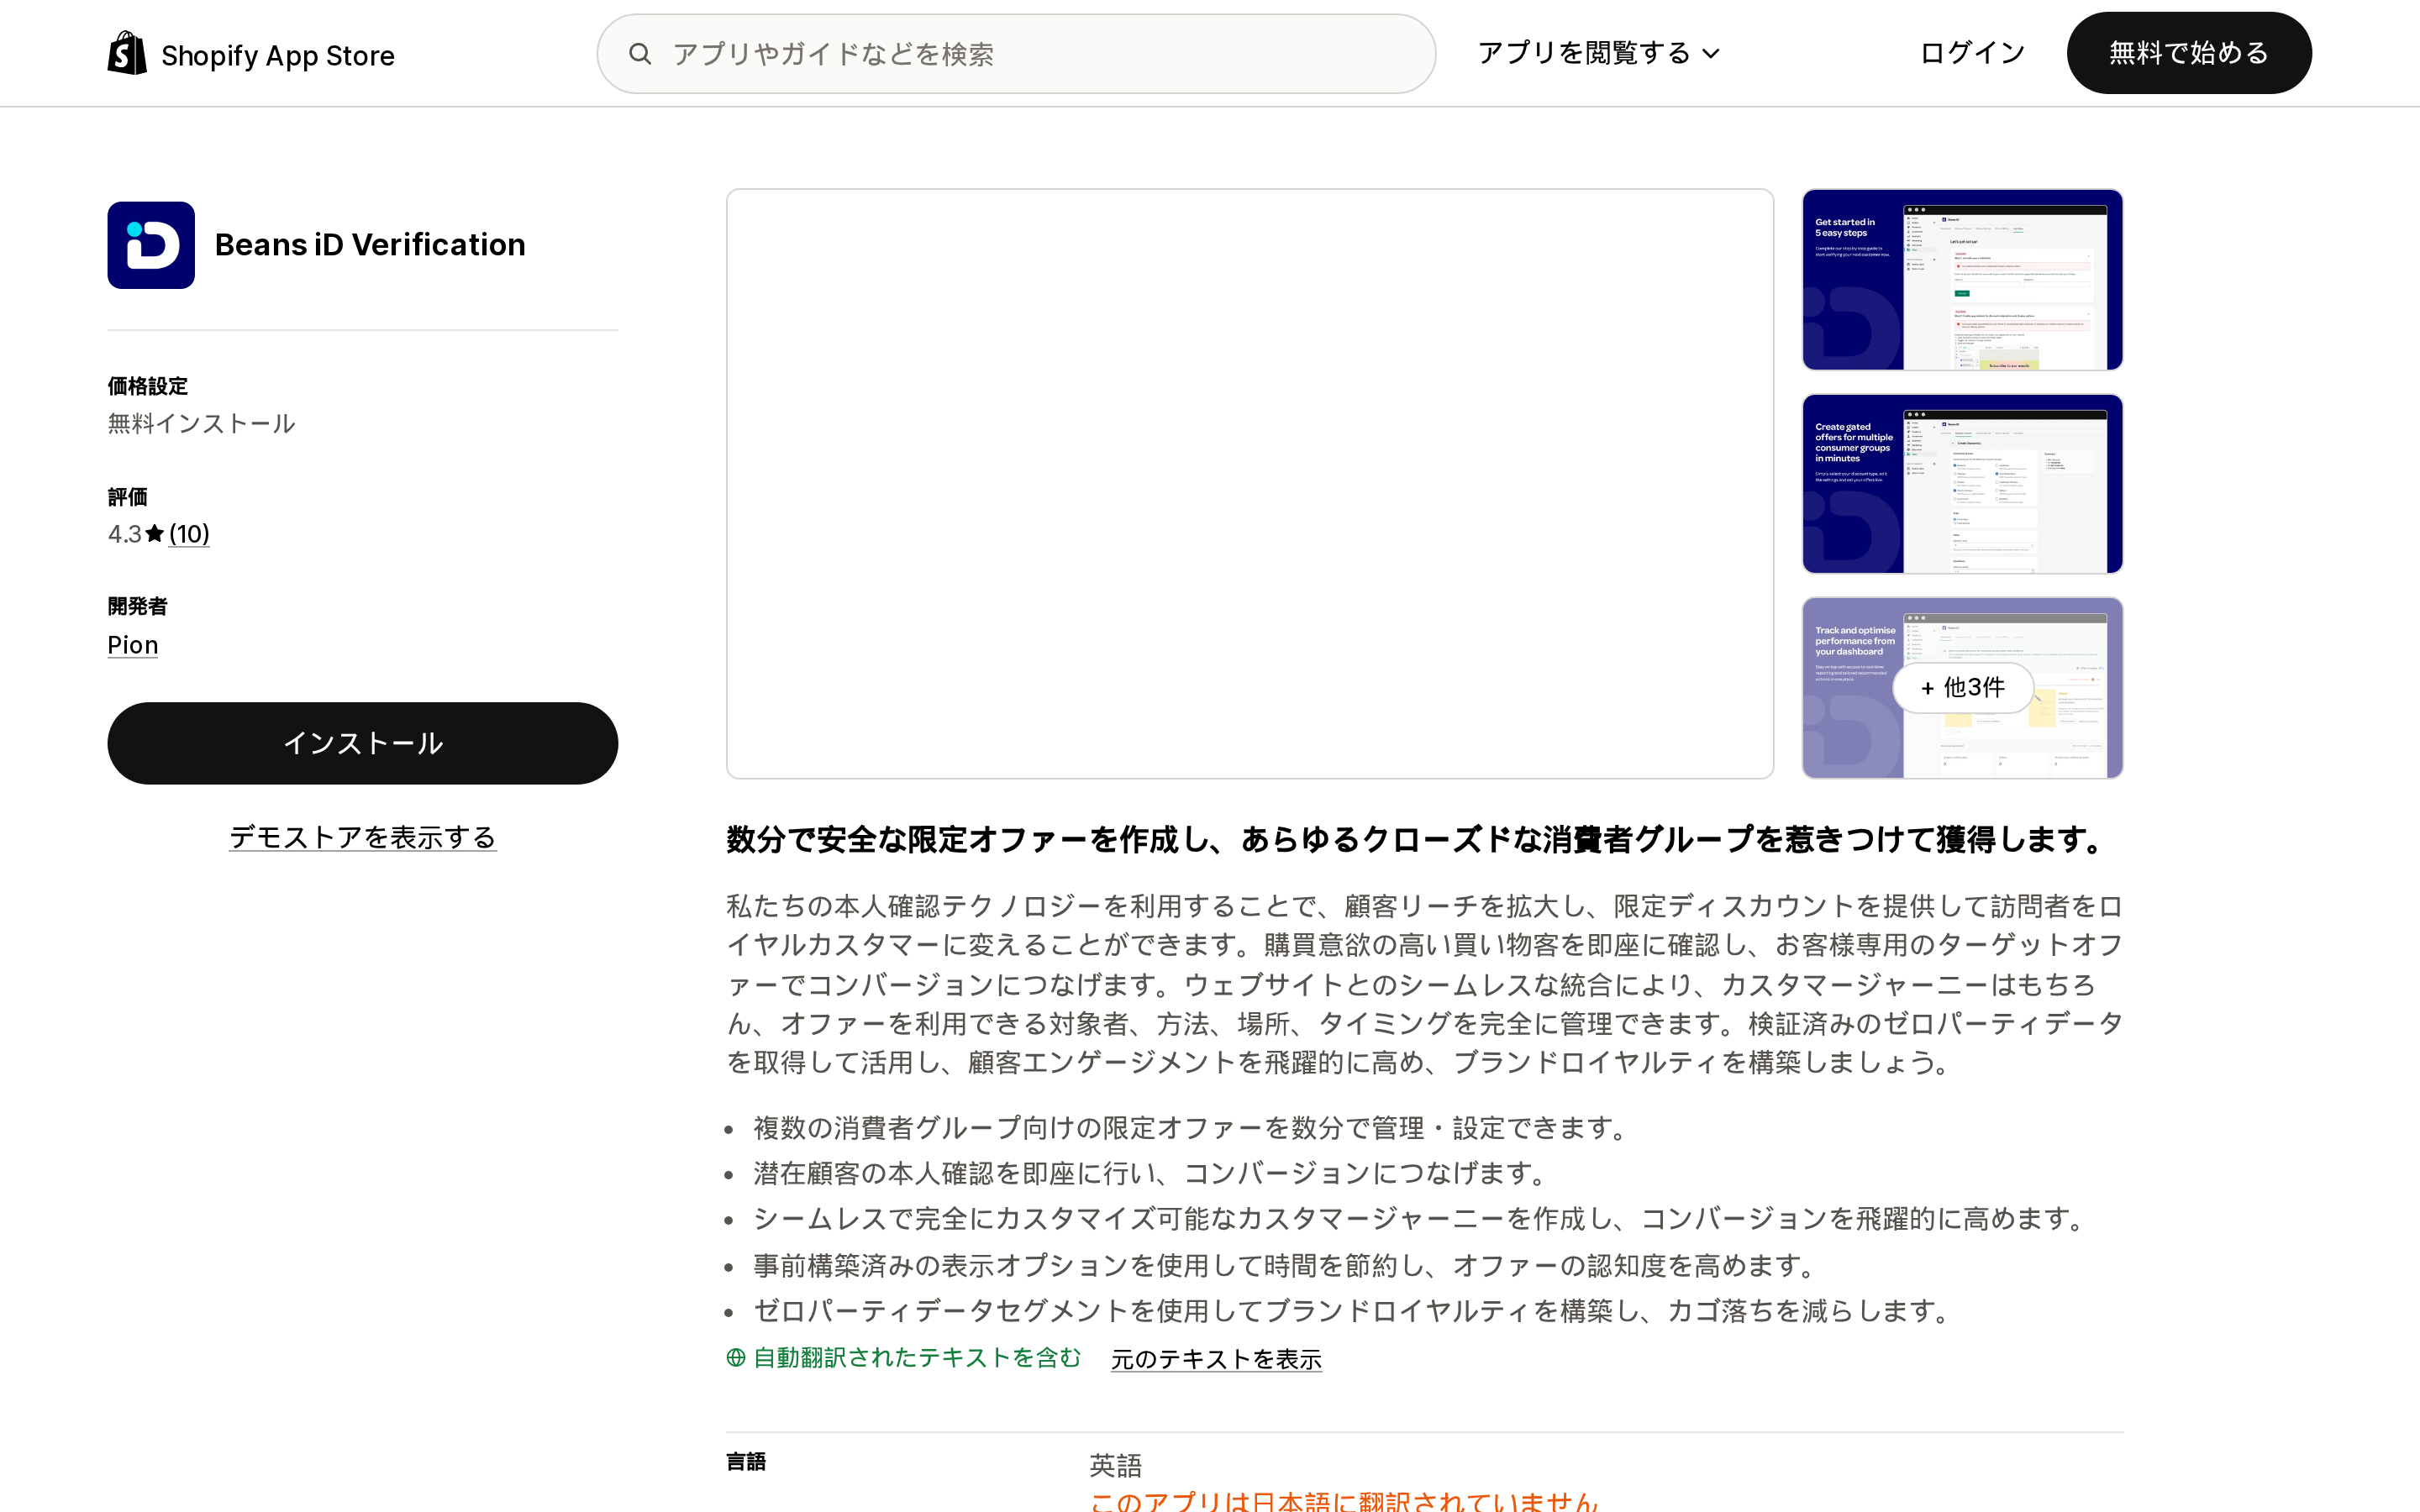This screenshot has width=2420, height=1512.
Task: Click the globe auto-translation icon
Action: click(736, 1357)
